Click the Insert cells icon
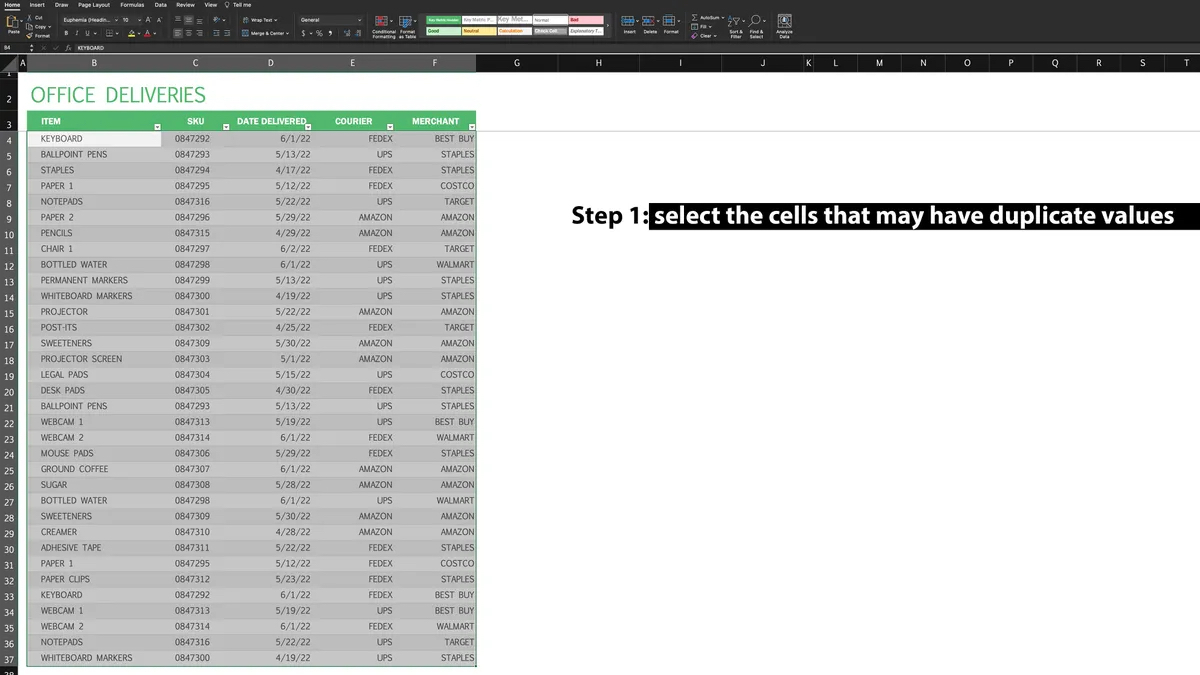 coord(629,23)
